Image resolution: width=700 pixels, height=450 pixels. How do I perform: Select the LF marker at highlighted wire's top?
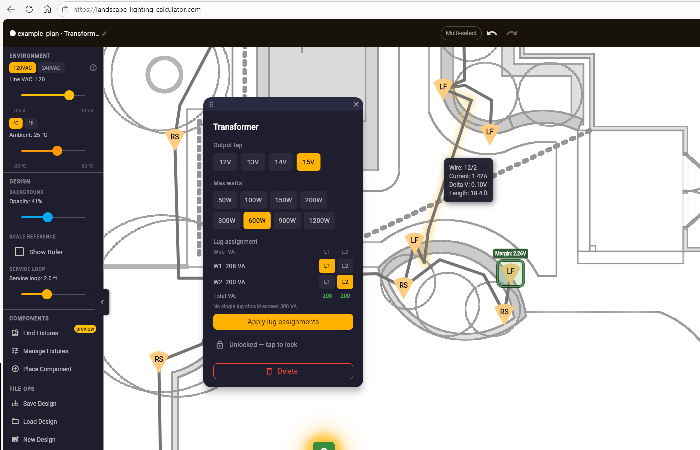(x=443, y=88)
